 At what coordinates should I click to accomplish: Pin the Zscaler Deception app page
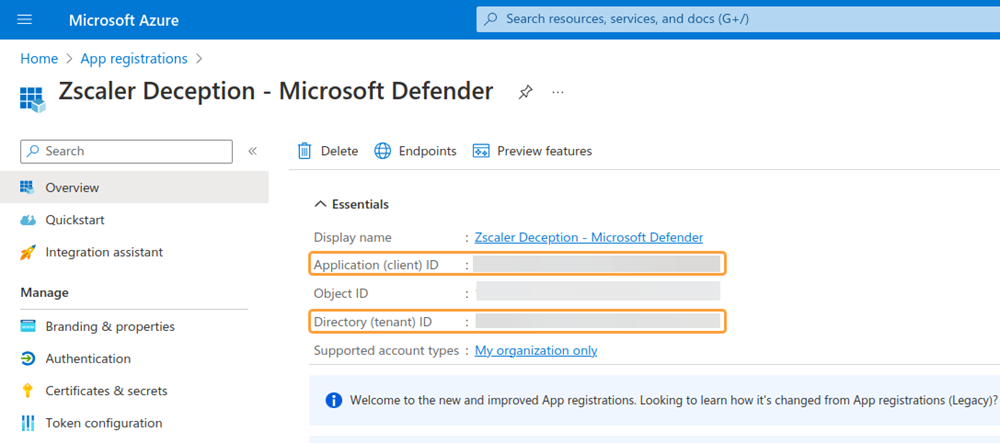coord(525,92)
